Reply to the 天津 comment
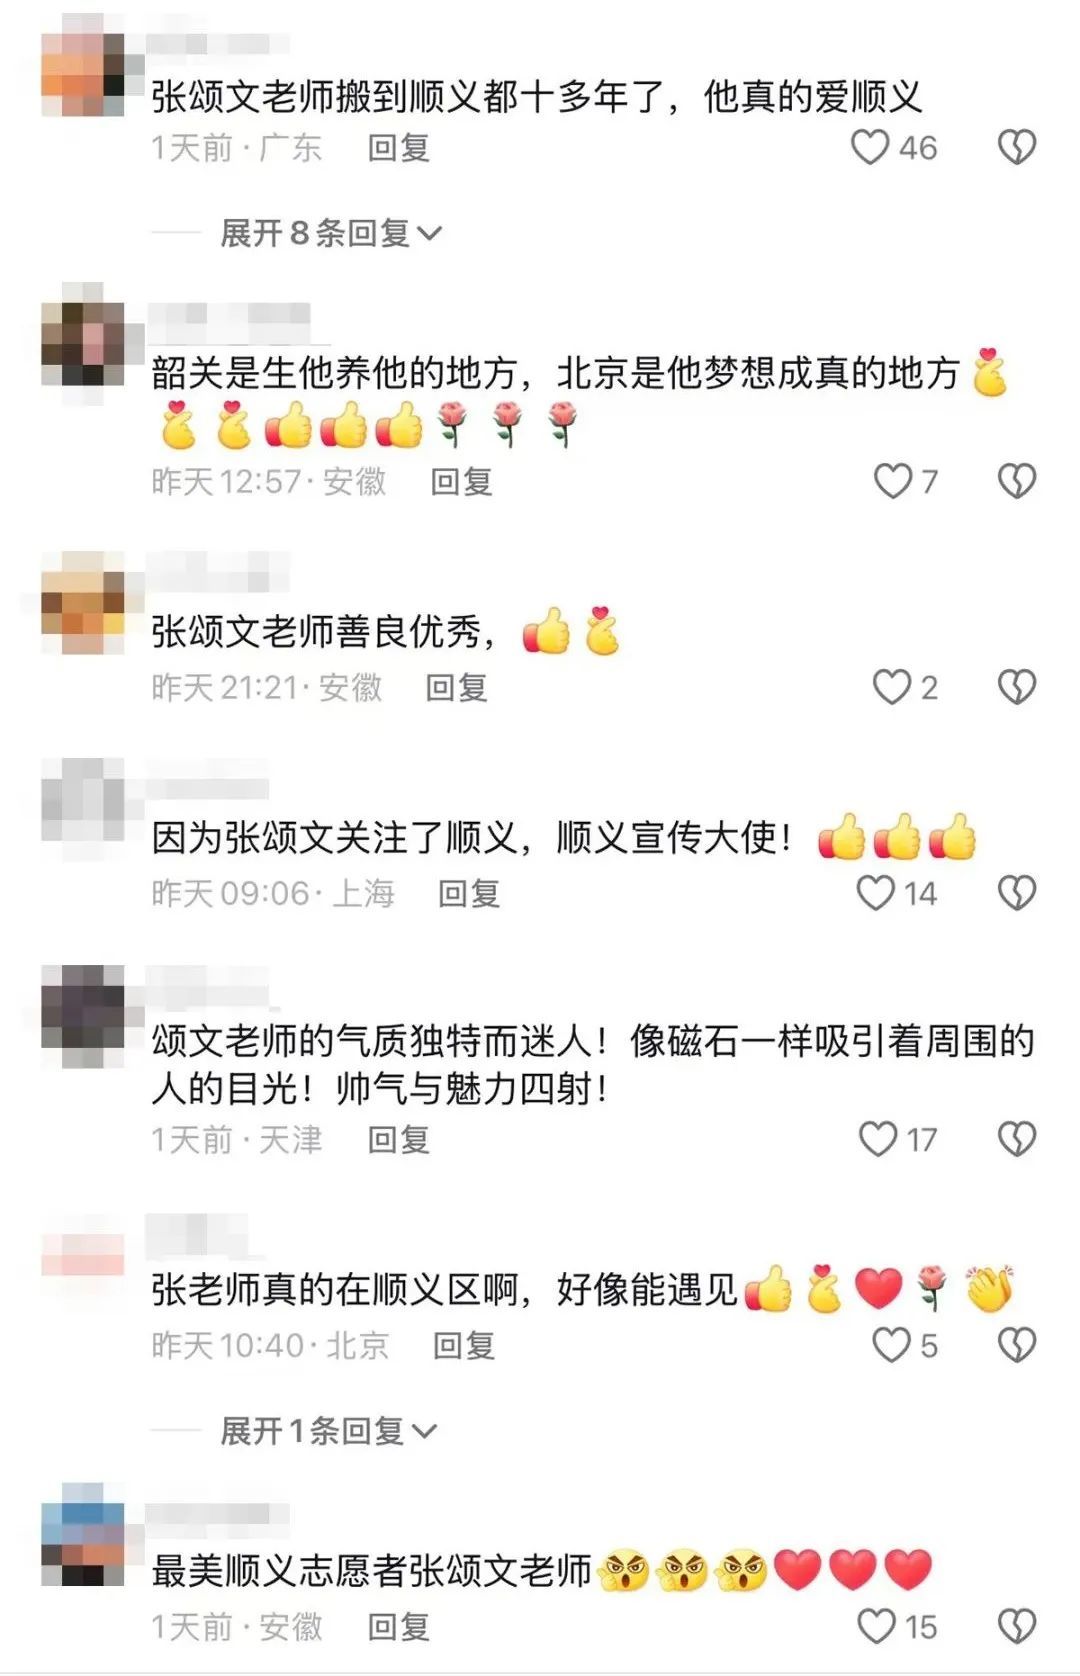 pyautogui.click(x=398, y=1139)
